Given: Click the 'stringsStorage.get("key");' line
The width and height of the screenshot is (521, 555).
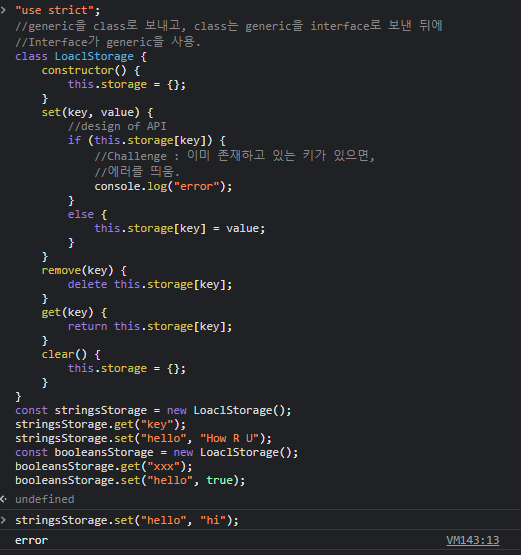Looking at the screenshot, I should coord(101,424).
